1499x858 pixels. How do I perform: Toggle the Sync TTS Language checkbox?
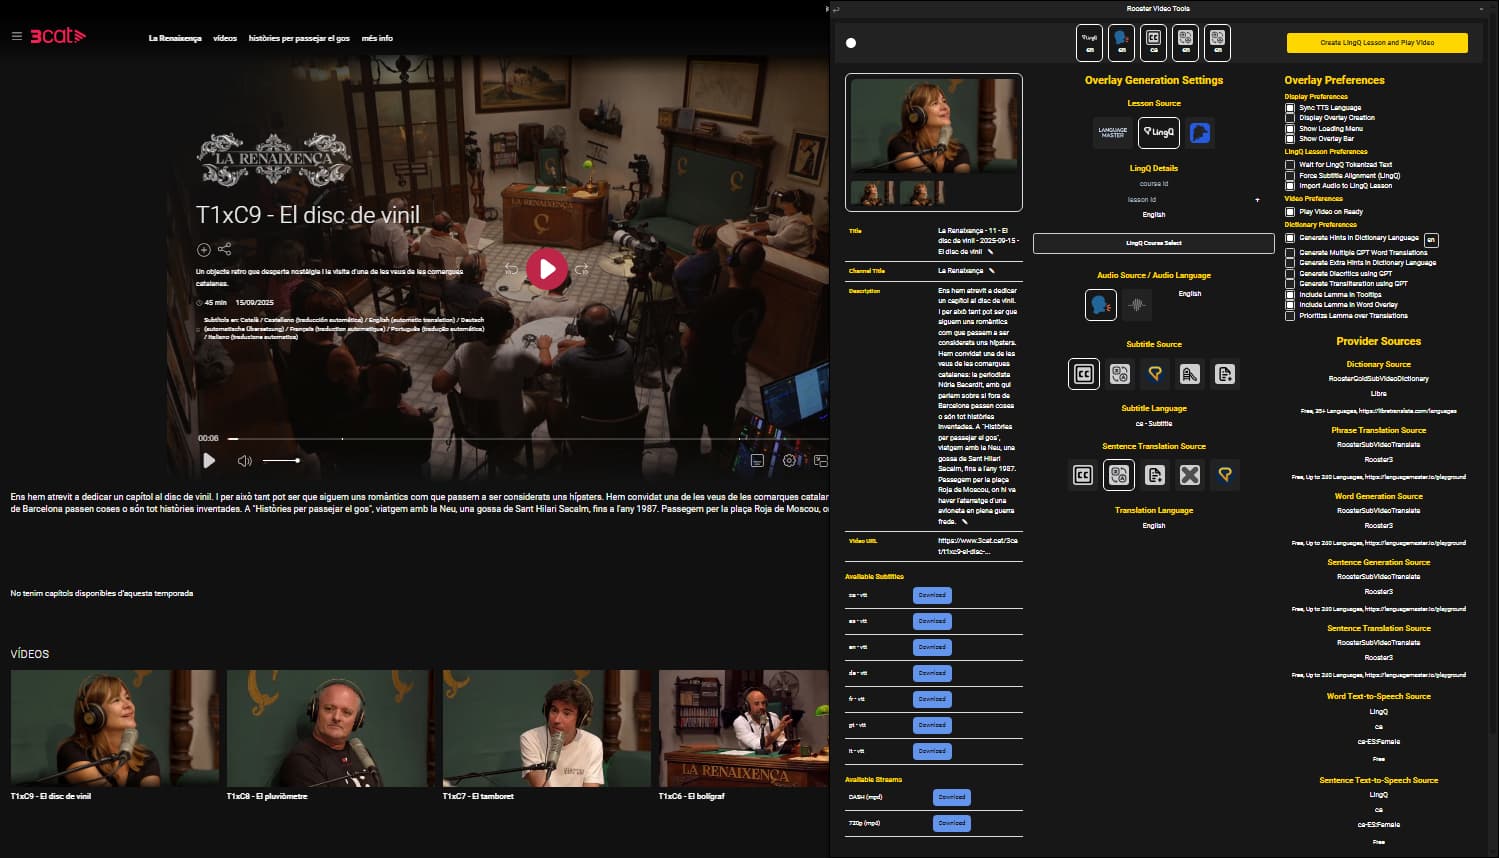[x=1290, y=108]
